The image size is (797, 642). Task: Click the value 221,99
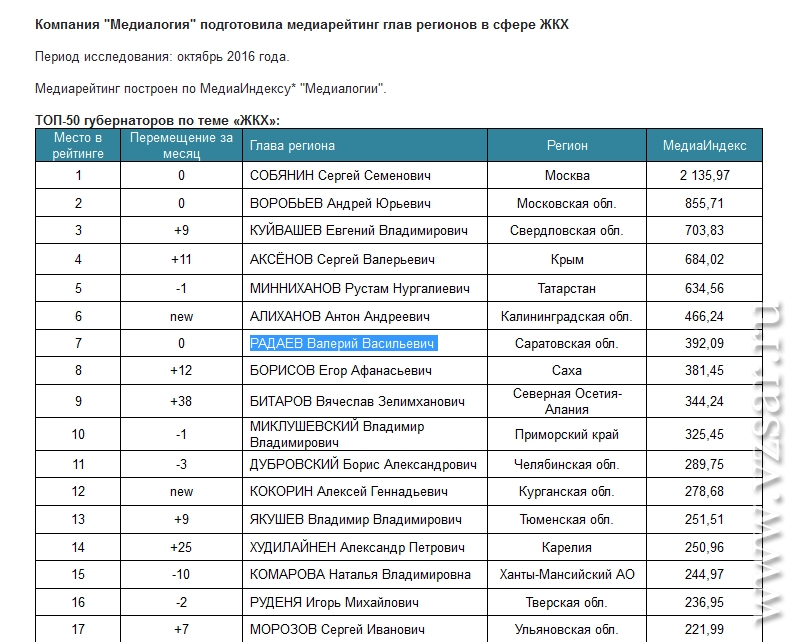pos(704,629)
